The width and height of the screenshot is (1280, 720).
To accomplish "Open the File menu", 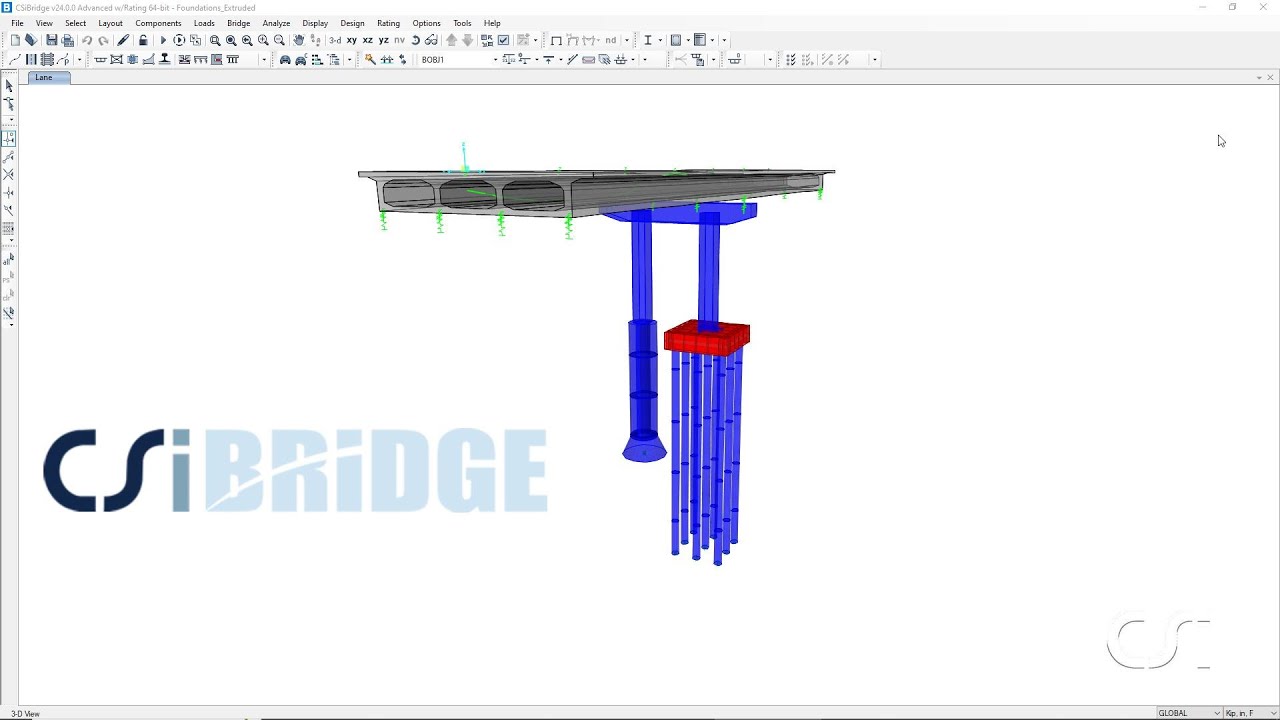I will pyautogui.click(x=17, y=23).
